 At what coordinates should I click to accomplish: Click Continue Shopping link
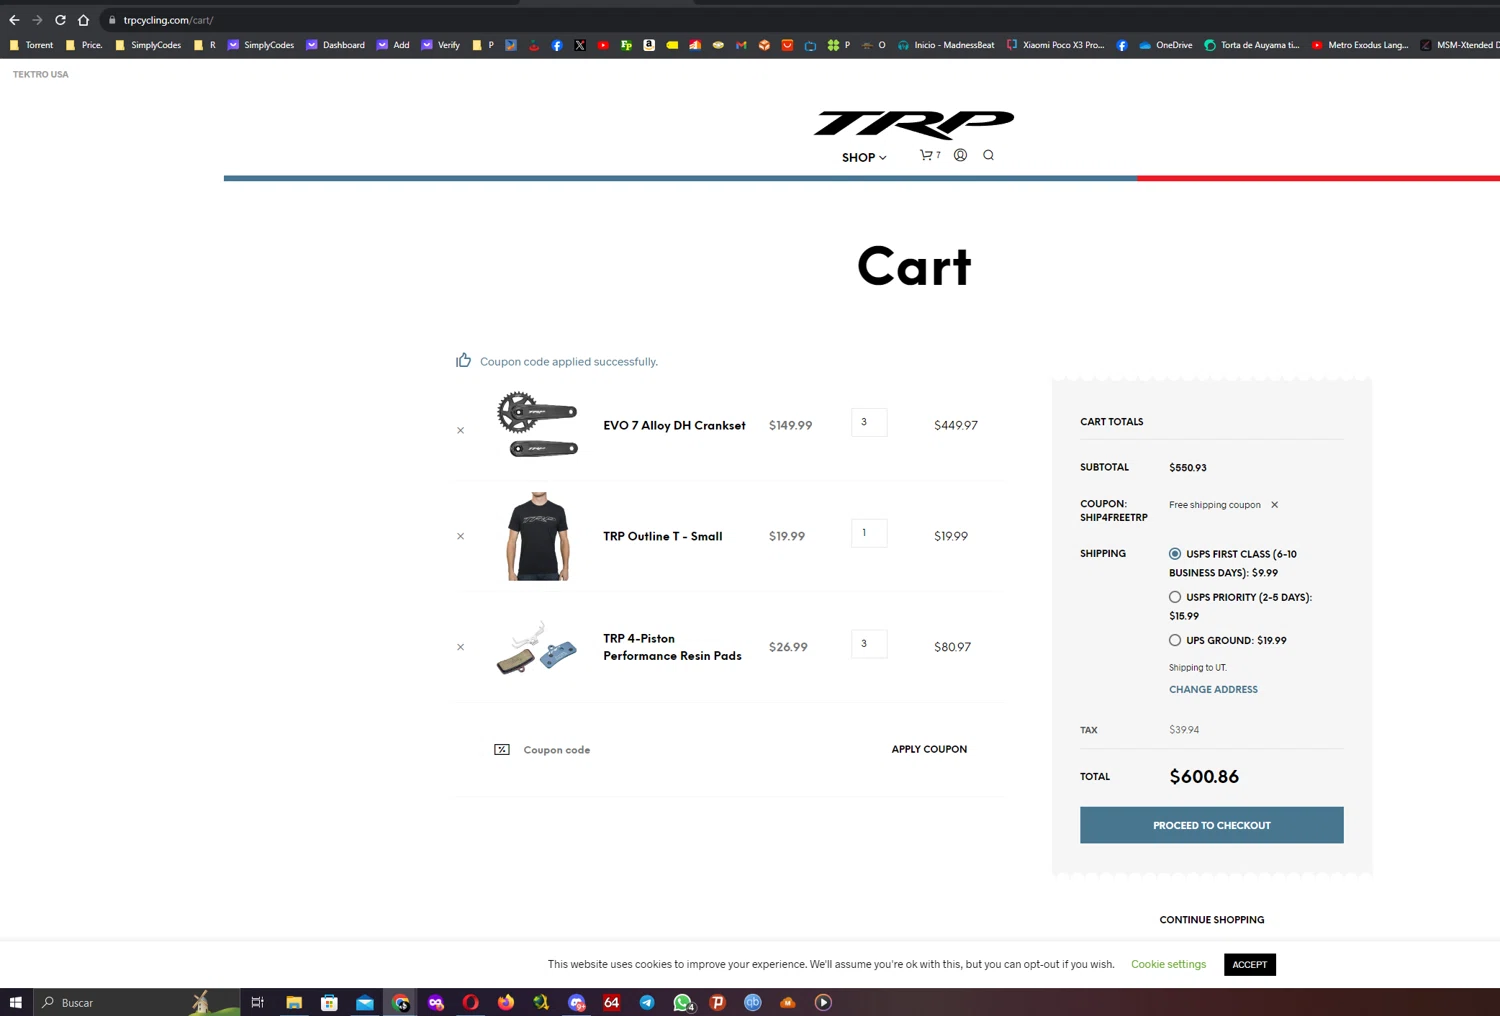[x=1211, y=920]
